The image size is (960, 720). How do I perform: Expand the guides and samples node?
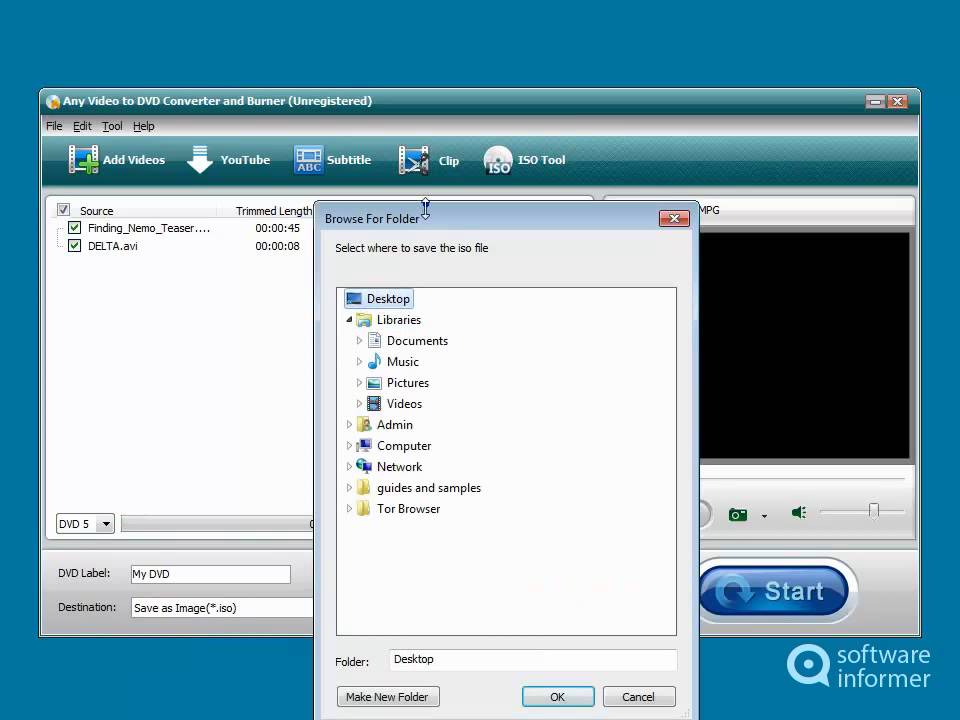(349, 487)
